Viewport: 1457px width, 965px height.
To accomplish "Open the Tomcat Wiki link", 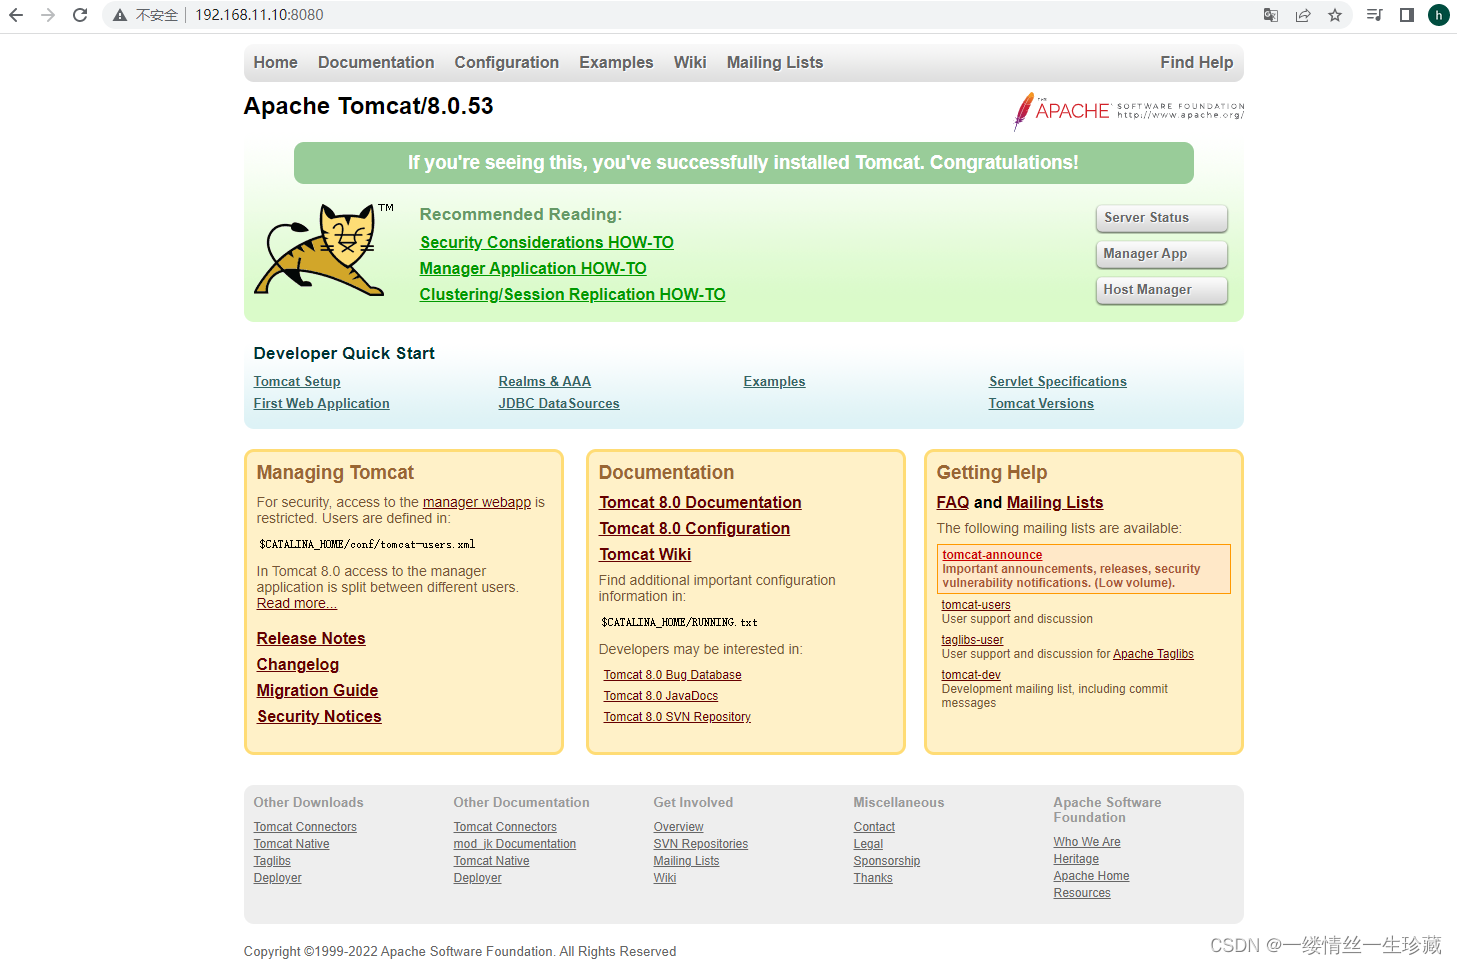I will click(x=645, y=554).
